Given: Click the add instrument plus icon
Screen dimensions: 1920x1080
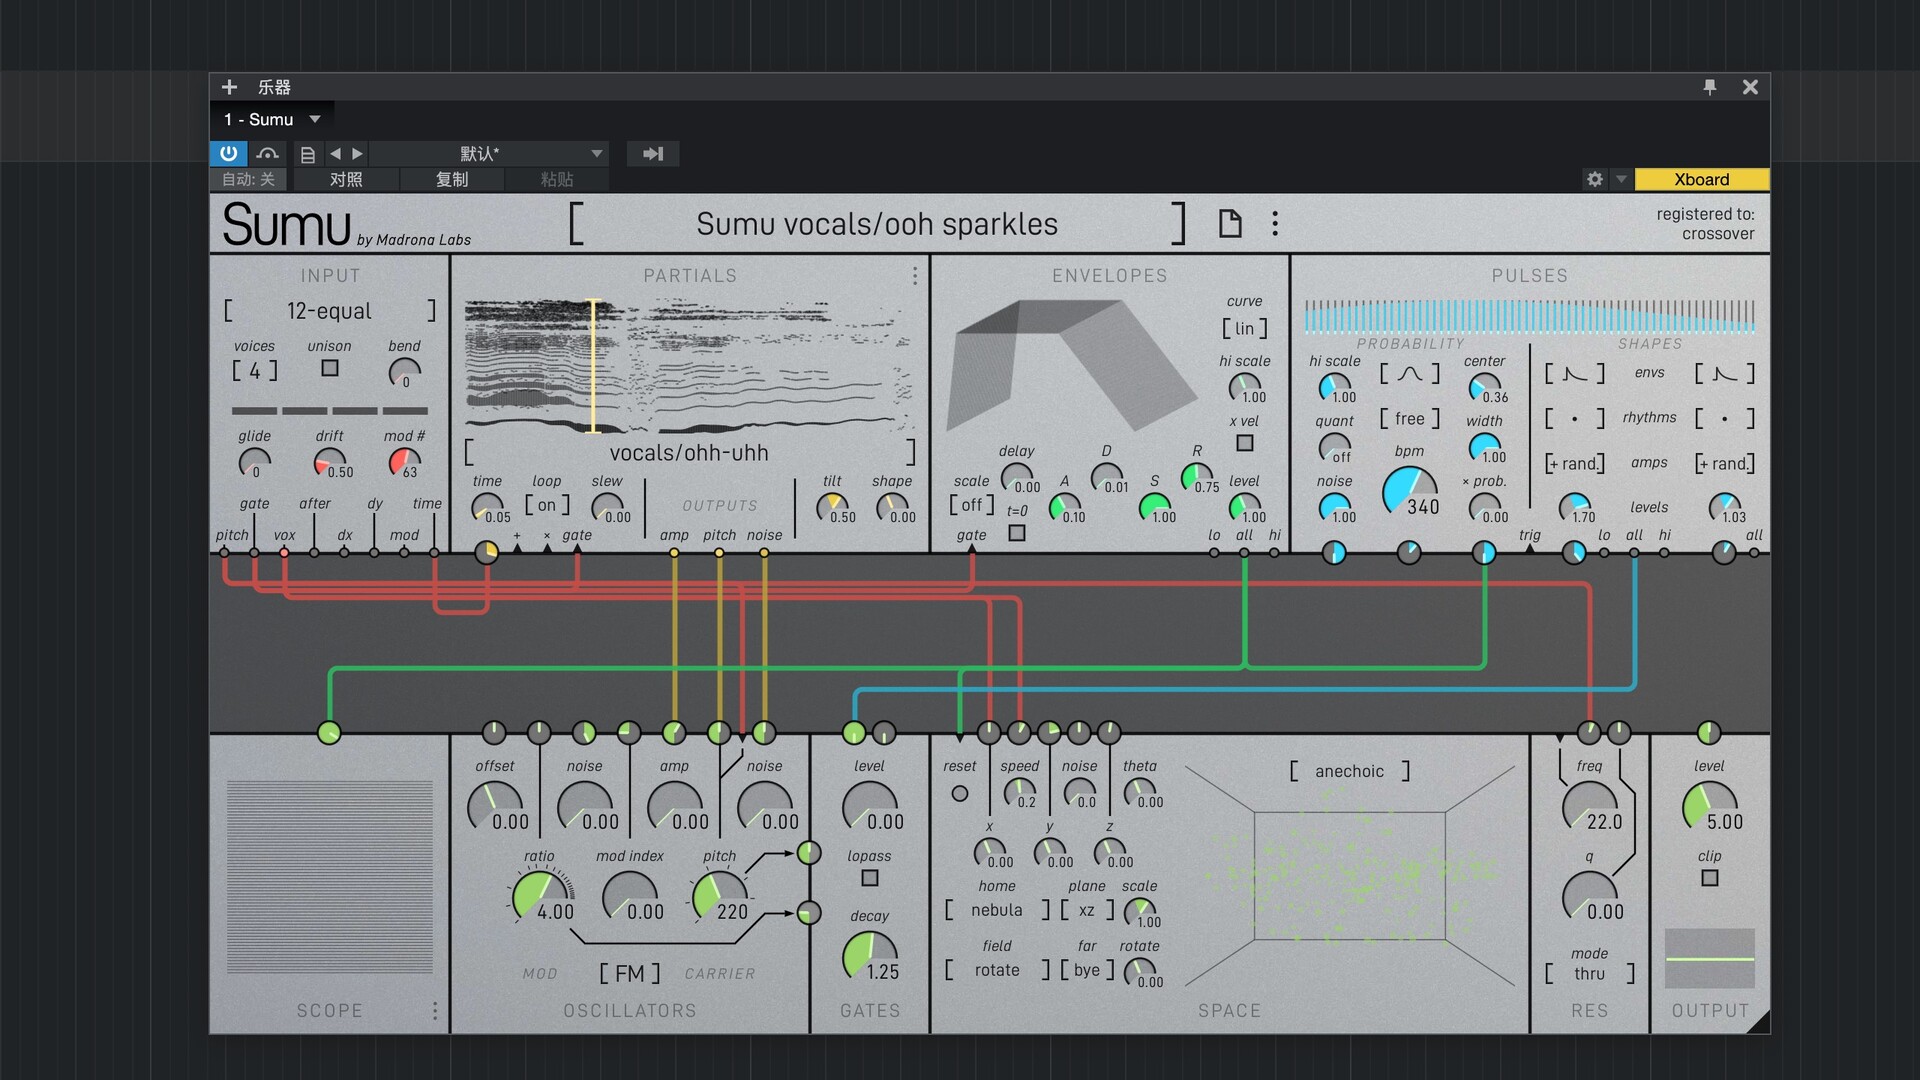Looking at the screenshot, I should coord(229,87).
